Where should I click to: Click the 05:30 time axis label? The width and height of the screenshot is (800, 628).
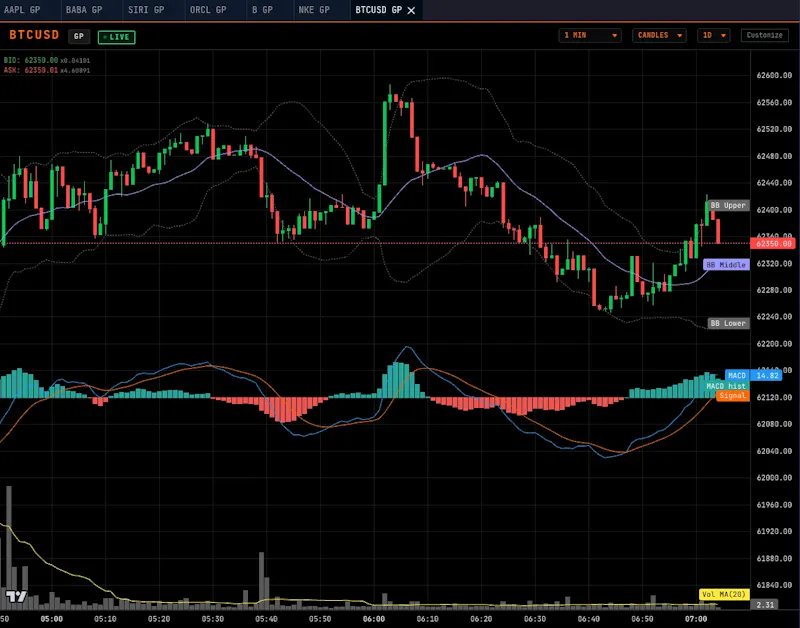coord(213,619)
